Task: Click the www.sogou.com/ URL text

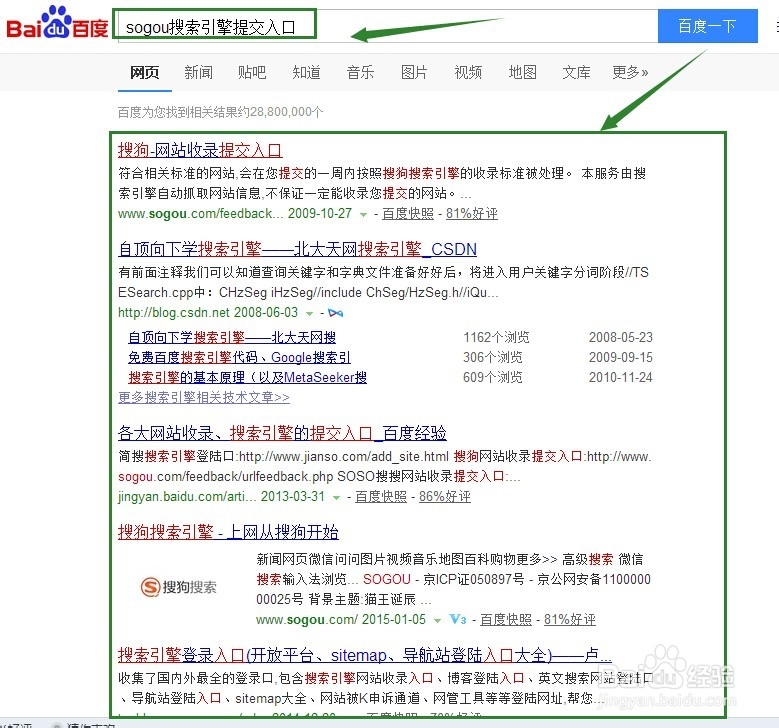Action: point(307,619)
